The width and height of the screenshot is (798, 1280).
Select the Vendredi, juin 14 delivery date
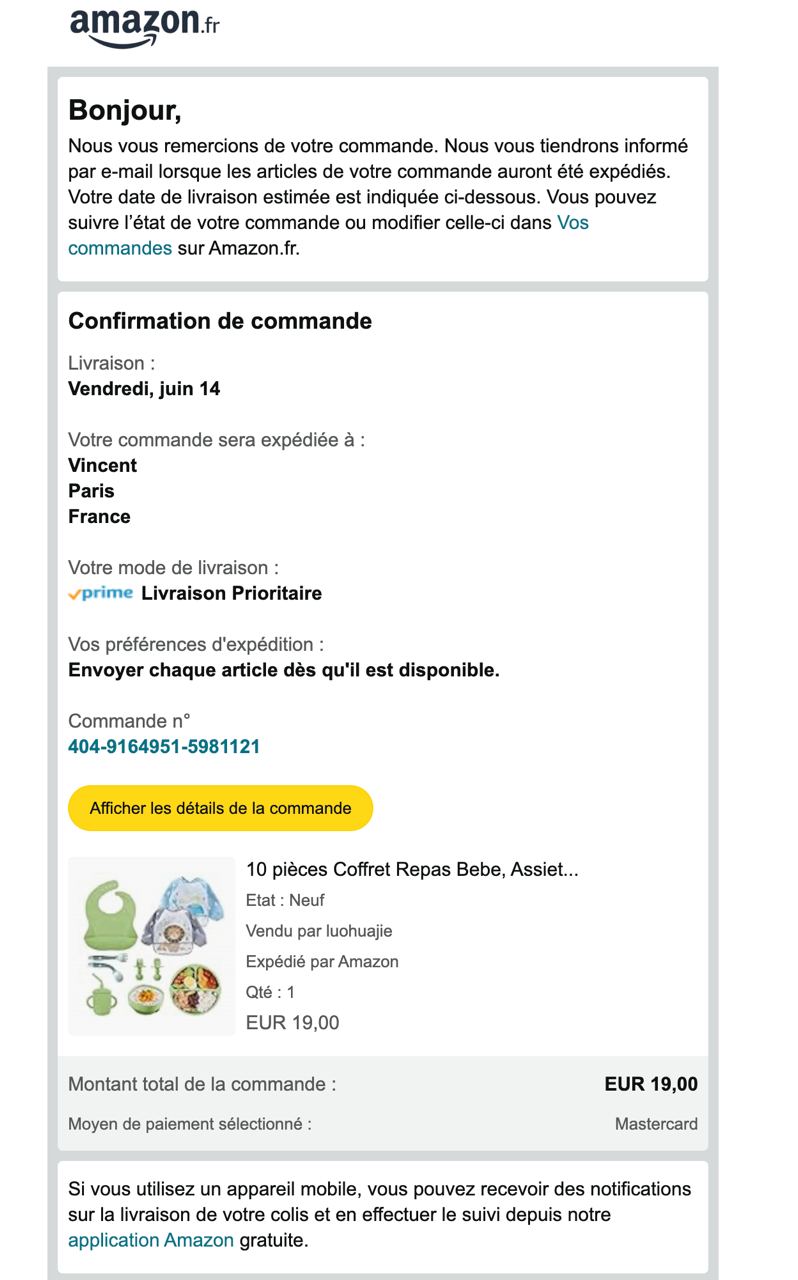(x=144, y=389)
